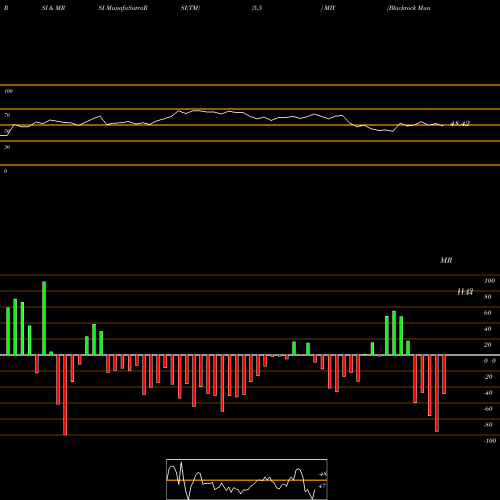Click the MR axis label -100
Image resolution: width=500 pixels, height=500 pixels.
490,441
